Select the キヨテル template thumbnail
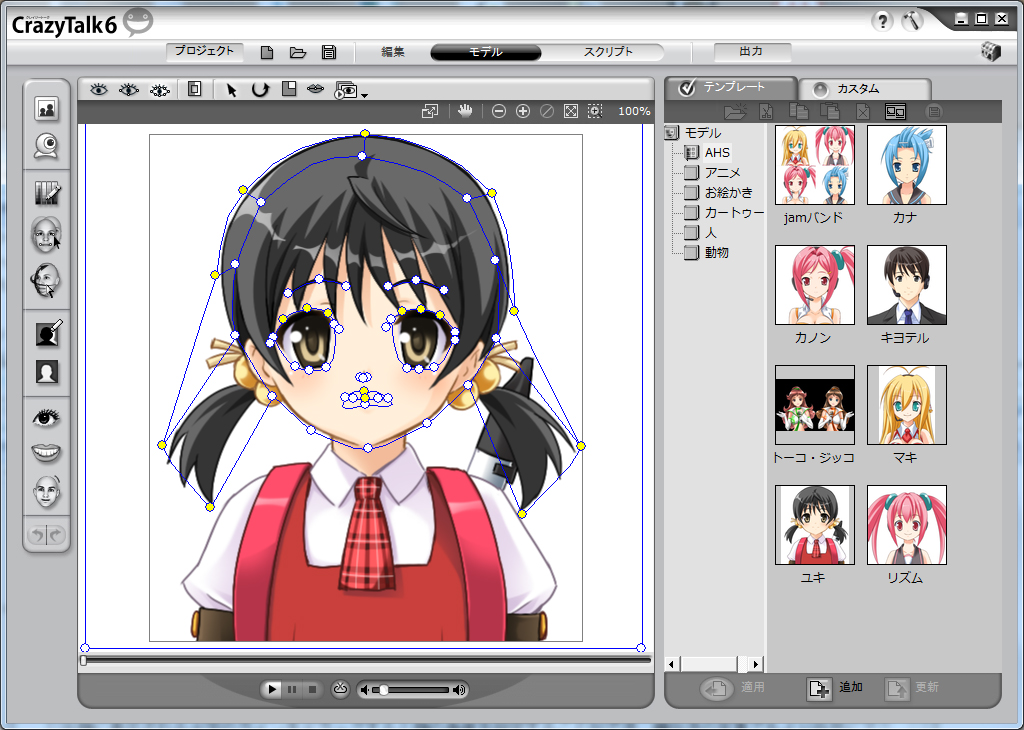The image size is (1024, 730). (x=906, y=285)
